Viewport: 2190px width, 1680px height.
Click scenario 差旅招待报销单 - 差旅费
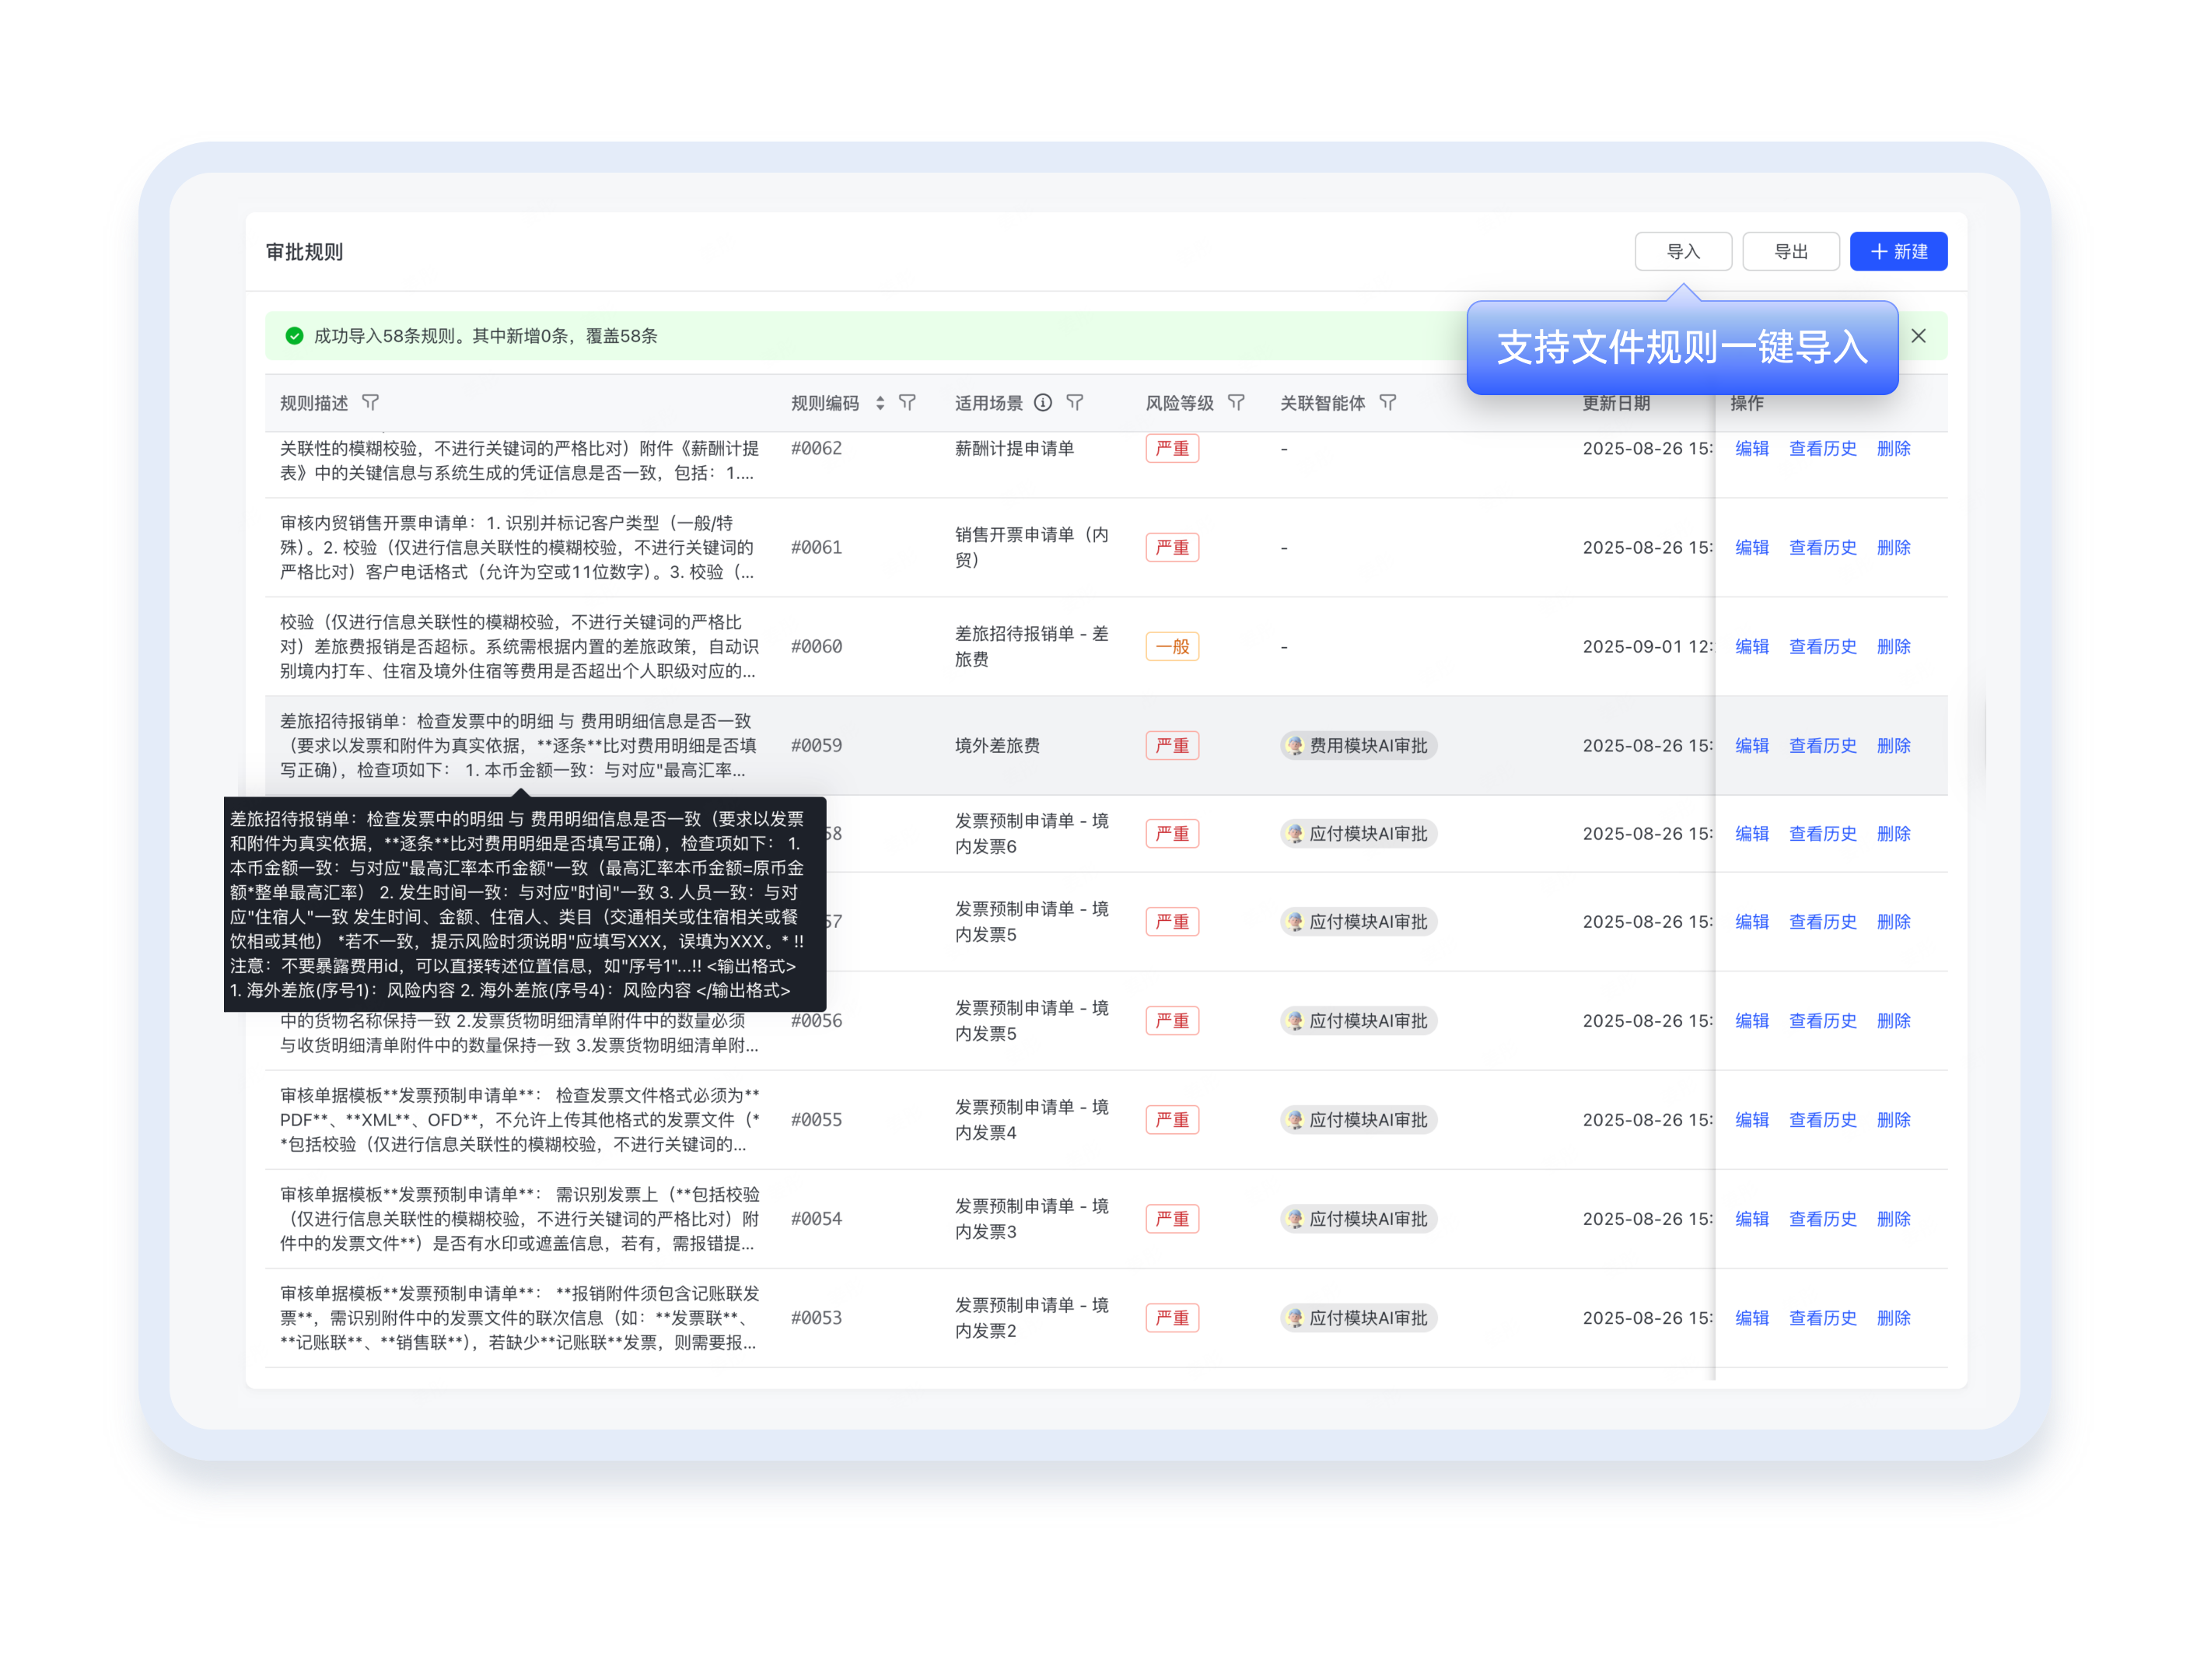pyautogui.click(x=1031, y=646)
